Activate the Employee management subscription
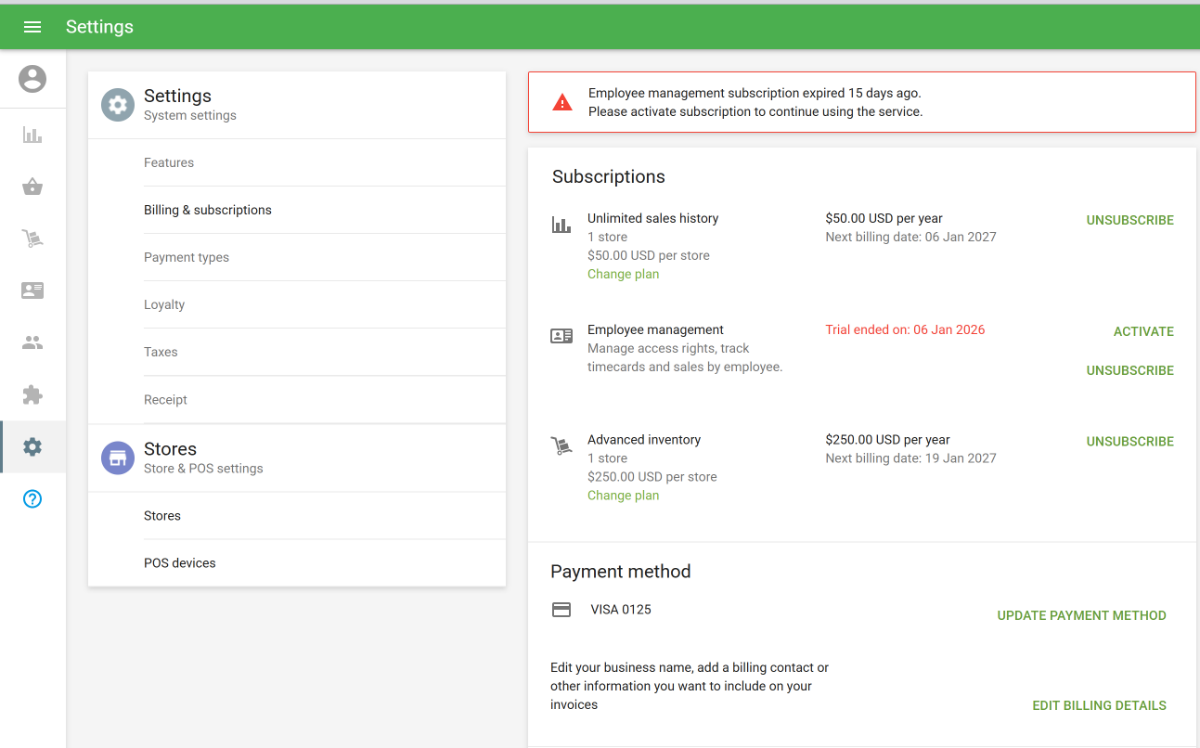This screenshot has height=748, width=1200. 1143,332
